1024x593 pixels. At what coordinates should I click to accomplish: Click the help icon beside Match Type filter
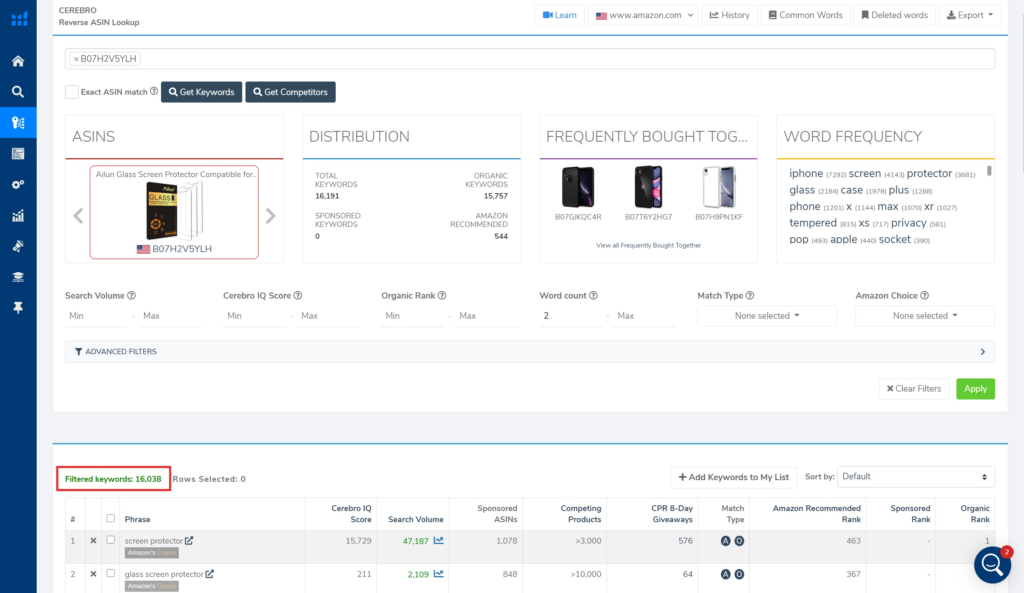[x=750, y=295]
